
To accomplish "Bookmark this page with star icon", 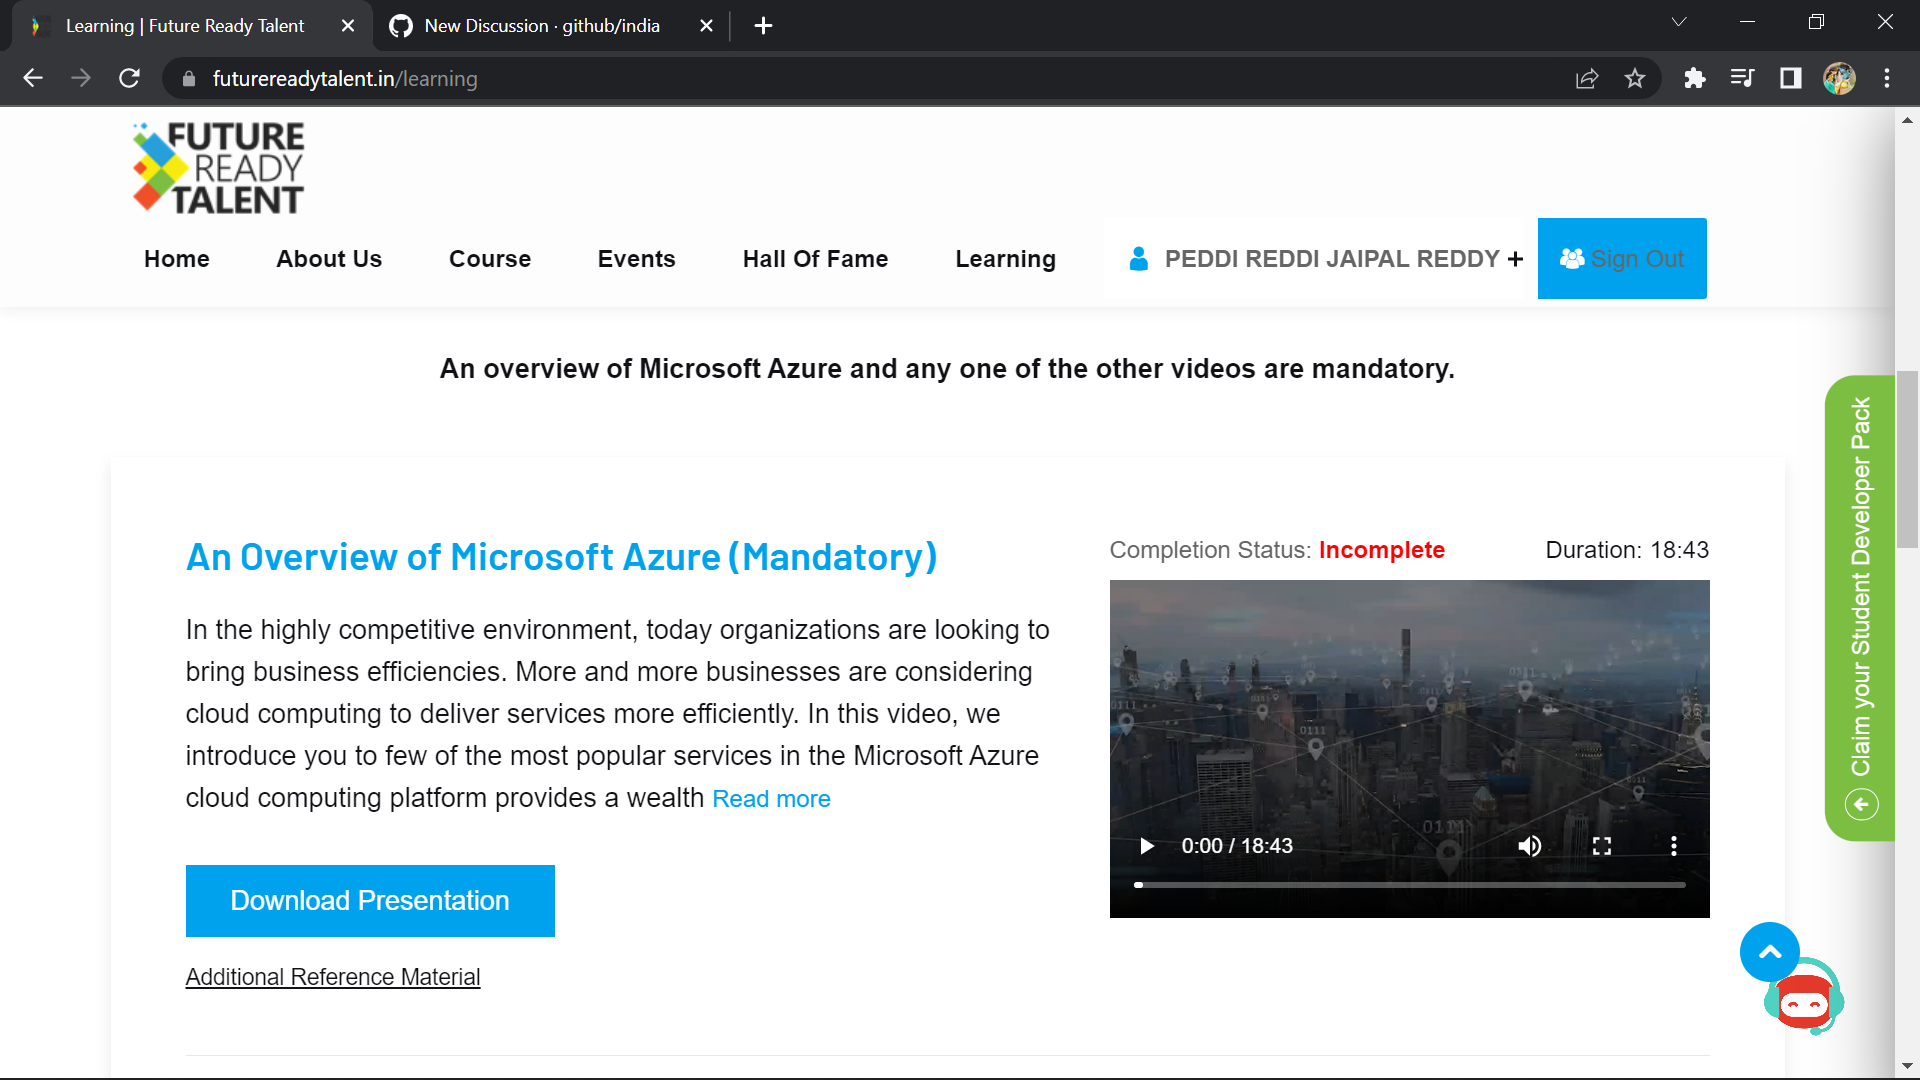I will pos(1635,79).
